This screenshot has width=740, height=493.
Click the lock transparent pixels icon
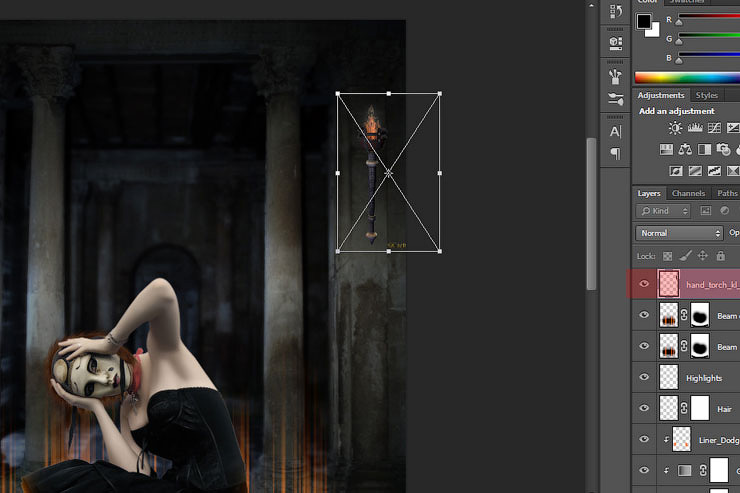click(x=668, y=256)
